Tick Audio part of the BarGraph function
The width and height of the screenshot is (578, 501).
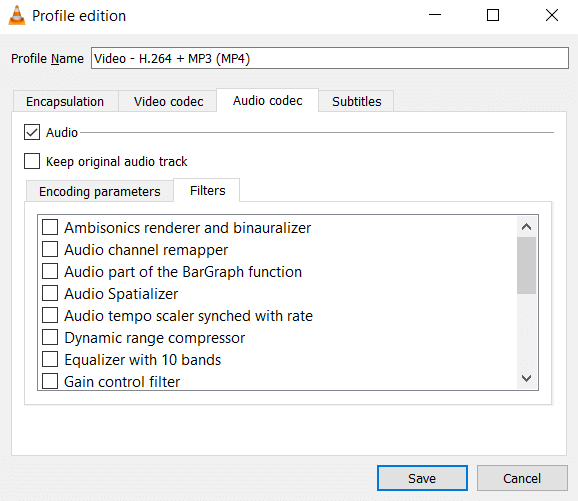click(50, 271)
